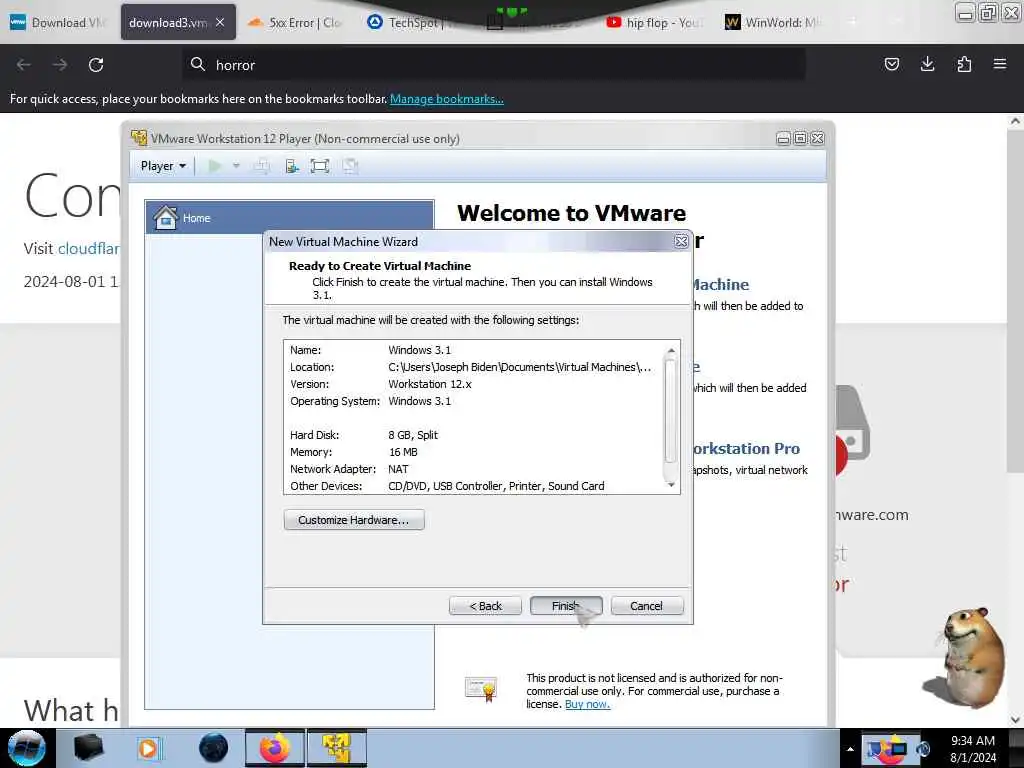Click the '16 MB' memory value text
The height and width of the screenshot is (768, 1024).
pos(403,452)
